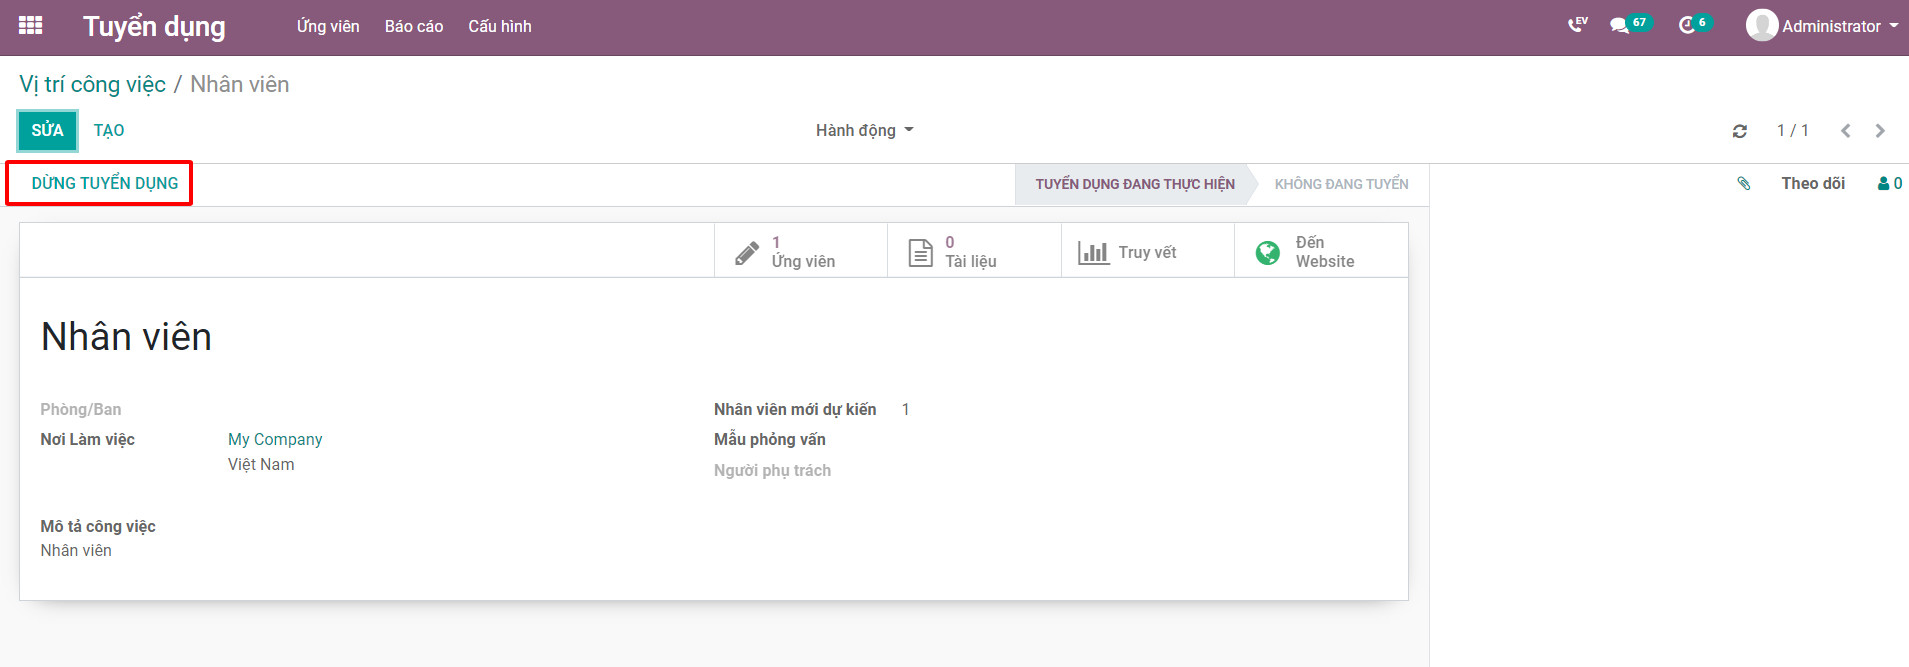Open the Báo cáo menu
Viewport: 1909px width, 667px height.
click(414, 26)
